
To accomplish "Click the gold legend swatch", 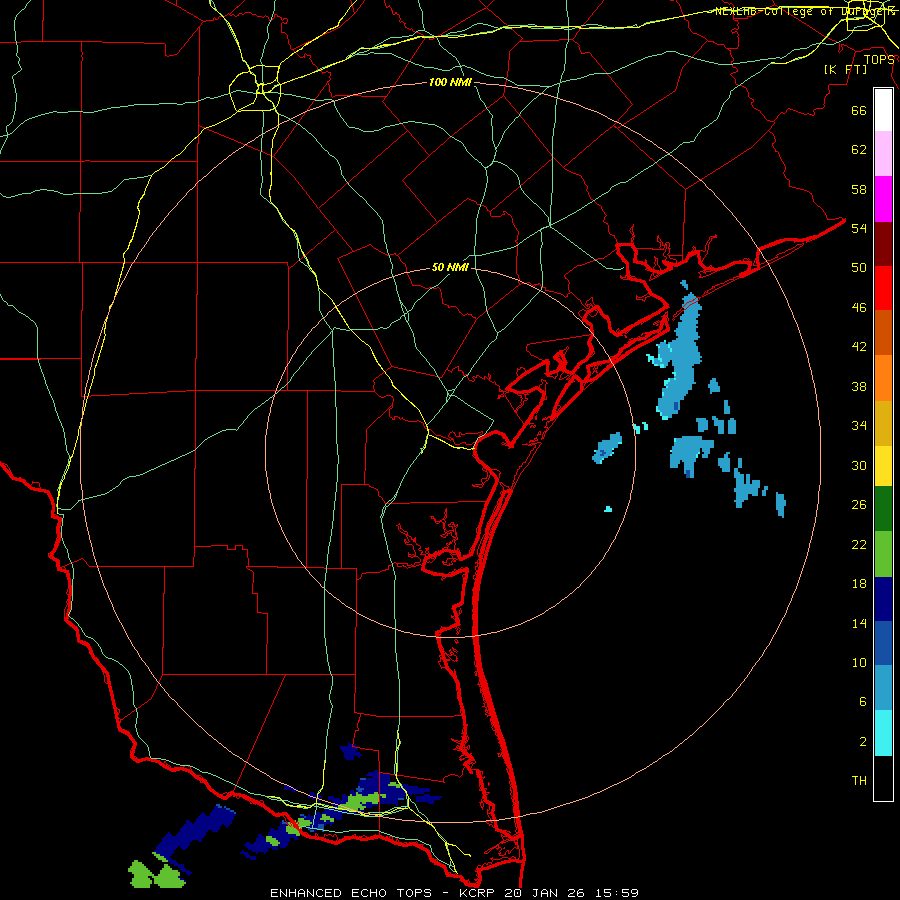I will [x=883, y=422].
